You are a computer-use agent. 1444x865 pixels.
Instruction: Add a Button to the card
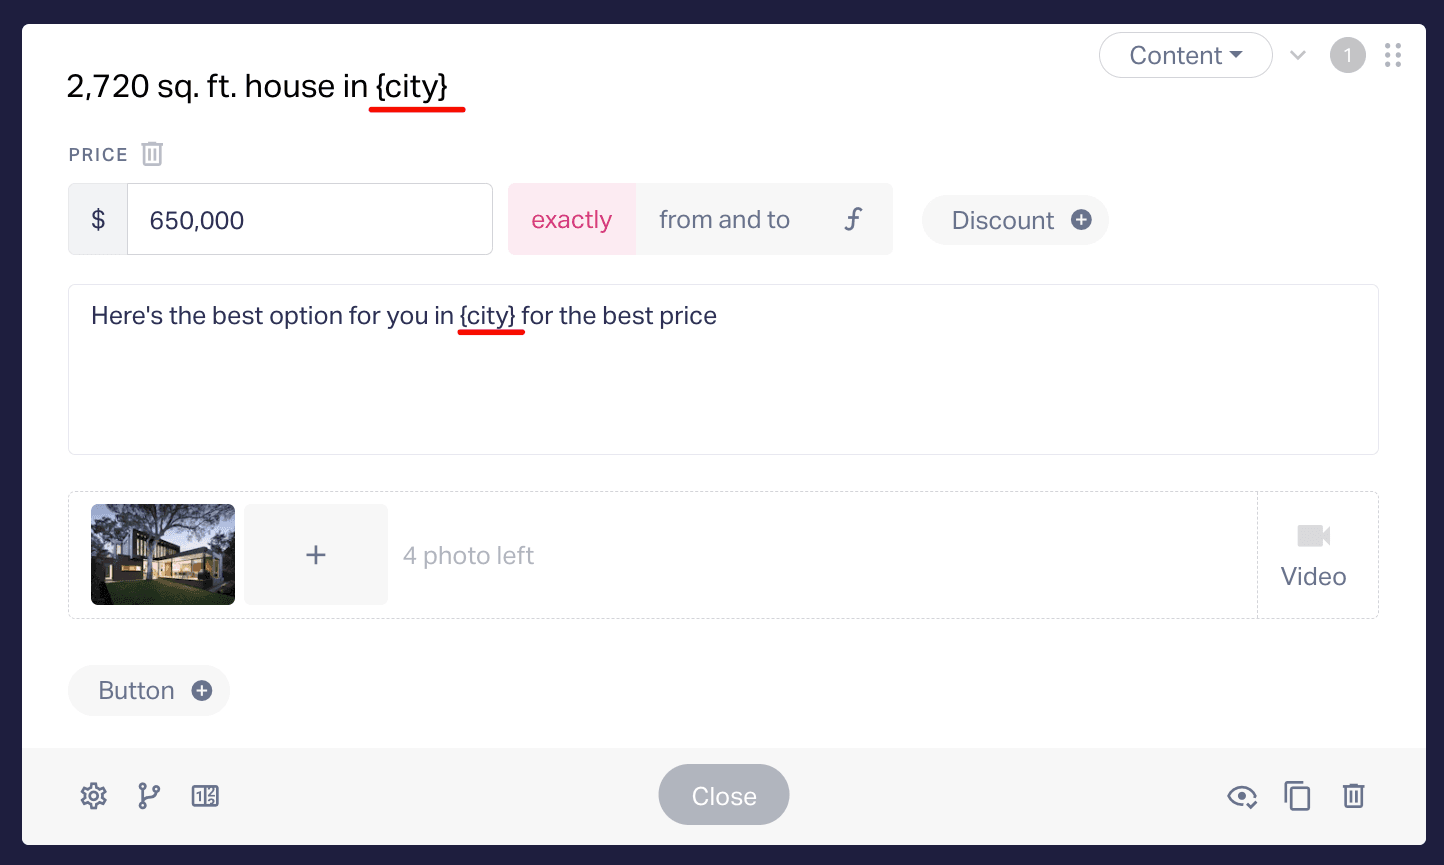[x=149, y=690]
